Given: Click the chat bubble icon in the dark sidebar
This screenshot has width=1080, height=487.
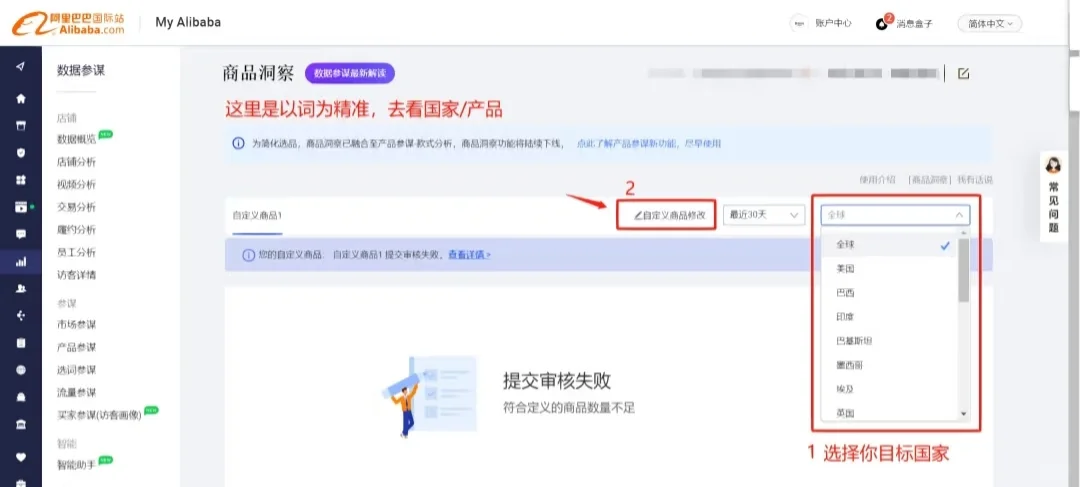Looking at the screenshot, I should coord(21,234).
